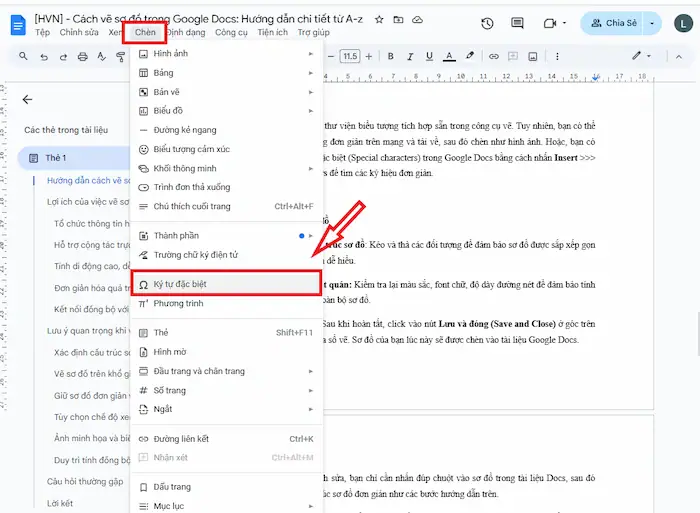Insert Phương trình

point(226,304)
